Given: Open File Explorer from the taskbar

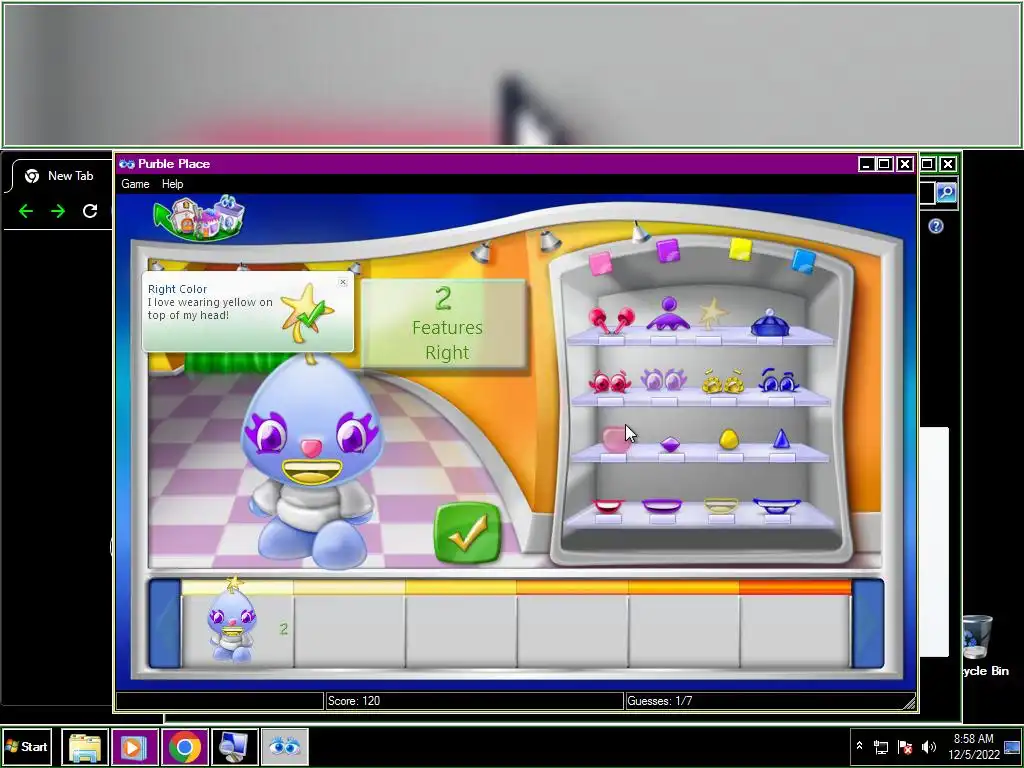Looking at the screenshot, I should [85, 747].
